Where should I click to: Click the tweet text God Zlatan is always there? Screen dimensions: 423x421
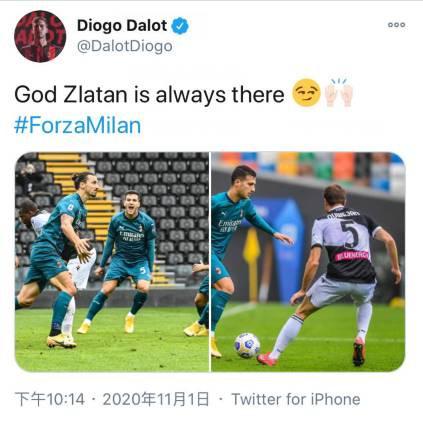pyautogui.click(x=149, y=95)
